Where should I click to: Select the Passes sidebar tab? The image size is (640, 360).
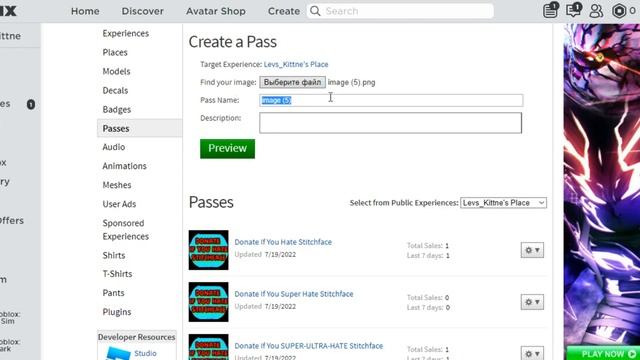tap(139, 128)
